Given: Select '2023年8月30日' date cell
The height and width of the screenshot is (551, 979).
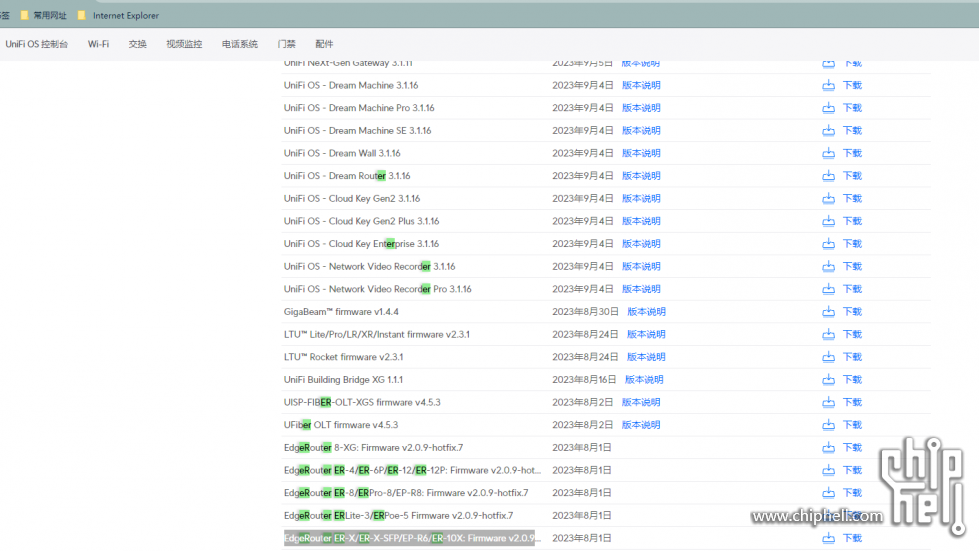Looking at the screenshot, I should (585, 311).
